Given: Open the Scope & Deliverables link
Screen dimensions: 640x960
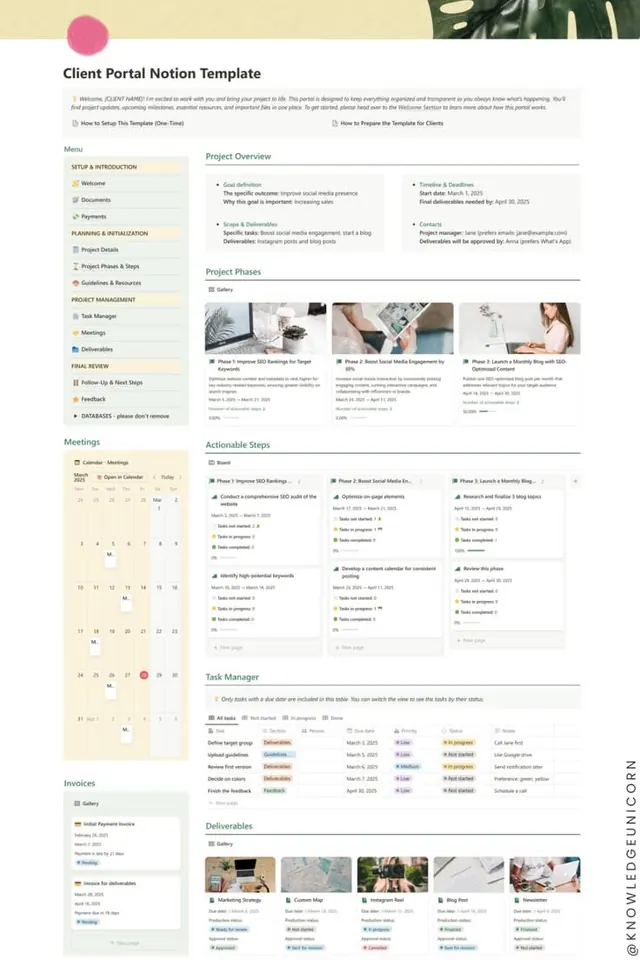Looking at the screenshot, I should 250,224.
